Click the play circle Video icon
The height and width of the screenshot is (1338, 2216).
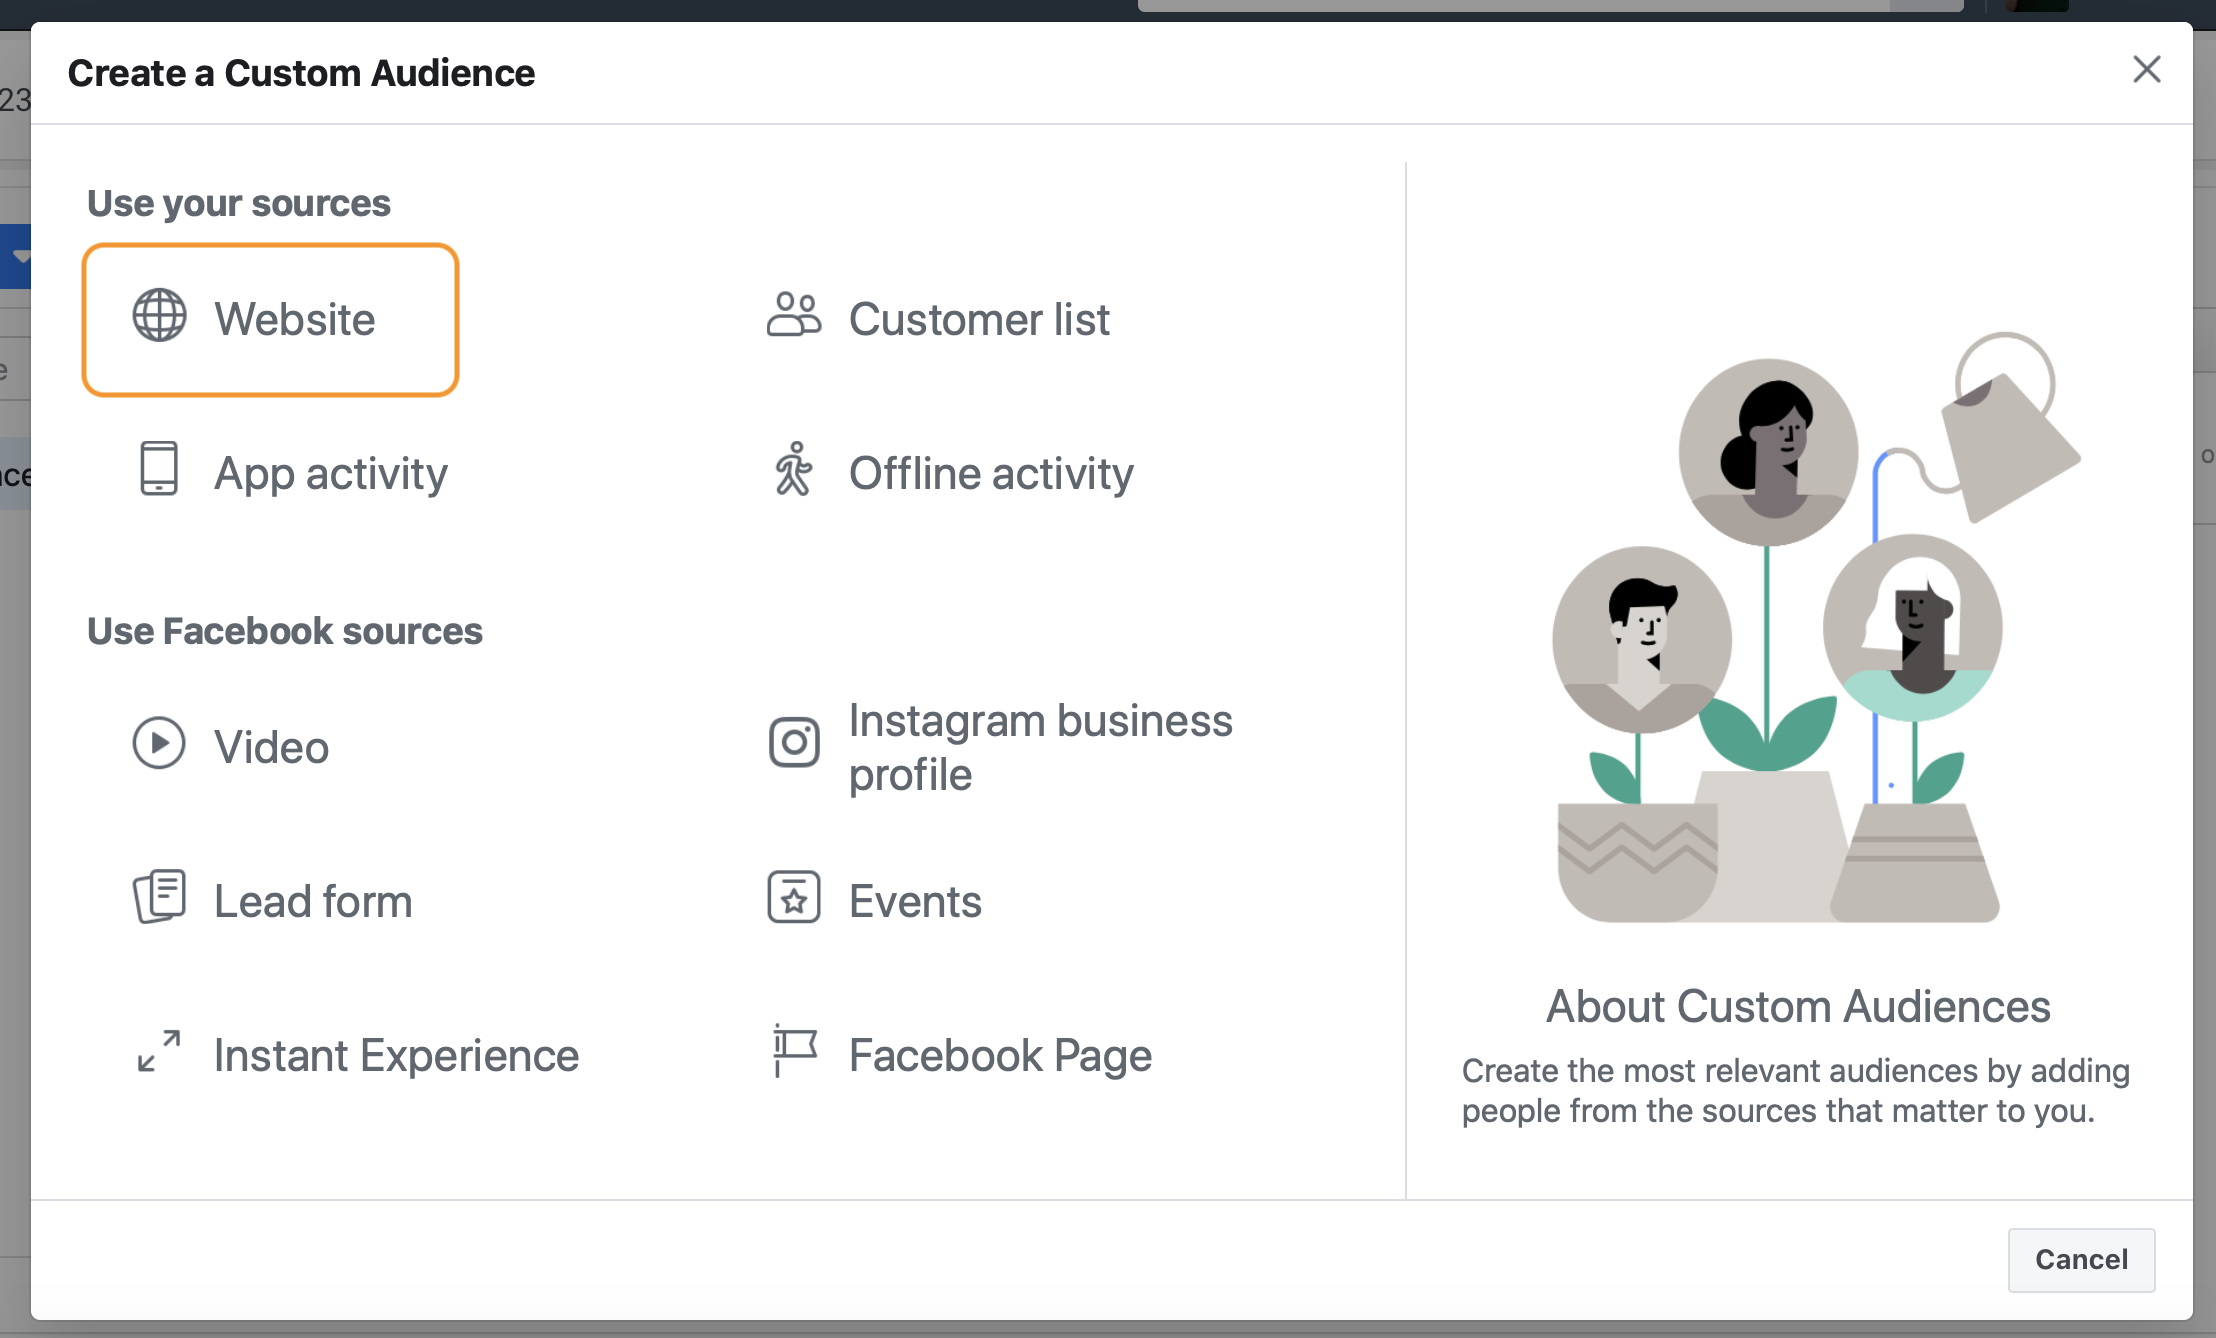(x=159, y=743)
